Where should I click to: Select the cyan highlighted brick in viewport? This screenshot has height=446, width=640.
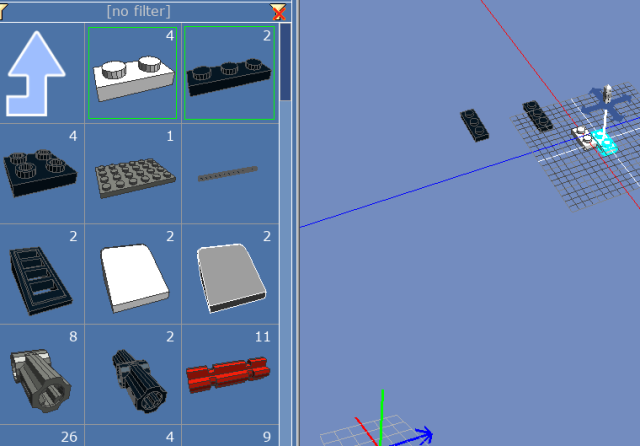pos(605,143)
